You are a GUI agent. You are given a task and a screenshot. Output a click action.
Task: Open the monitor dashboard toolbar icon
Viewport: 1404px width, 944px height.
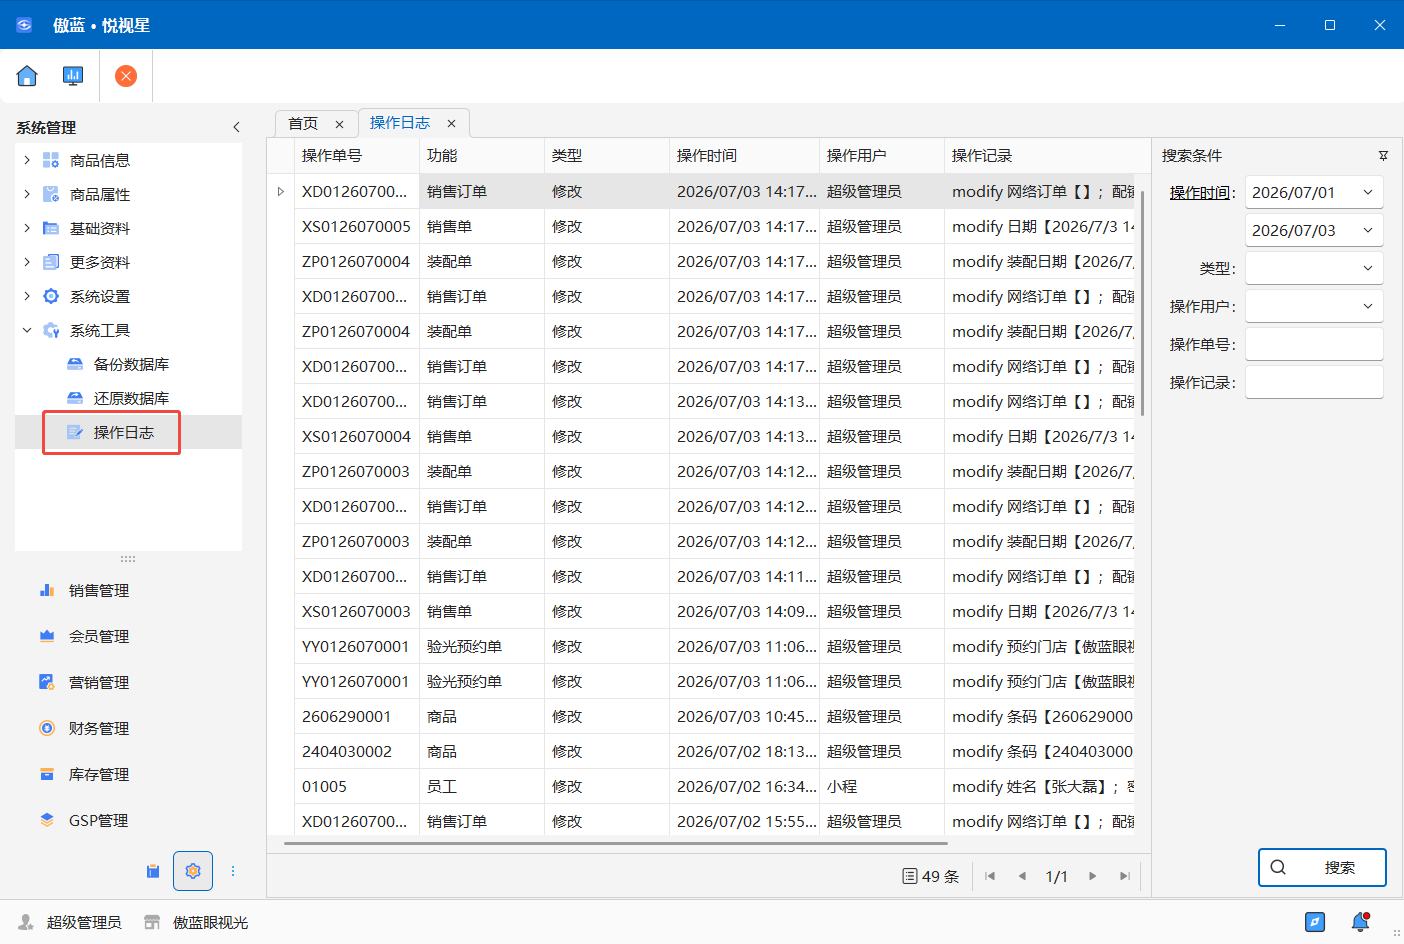coord(73,76)
